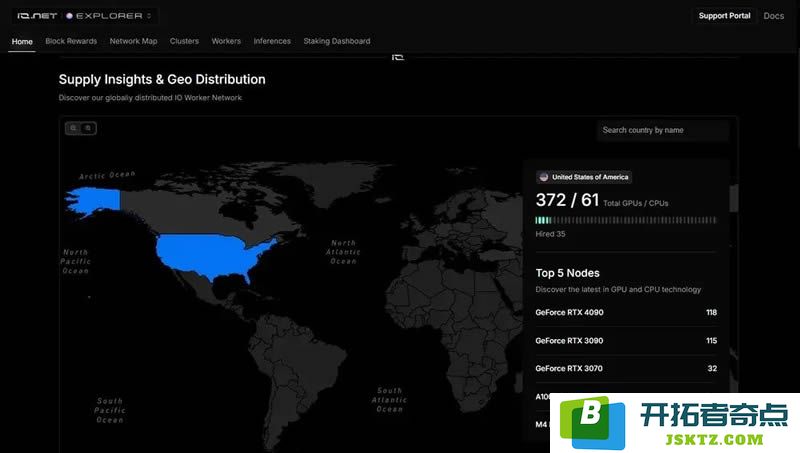Viewport: 800px width, 453px height.
Task: Click the United States of America country chip
Action: (584, 177)
